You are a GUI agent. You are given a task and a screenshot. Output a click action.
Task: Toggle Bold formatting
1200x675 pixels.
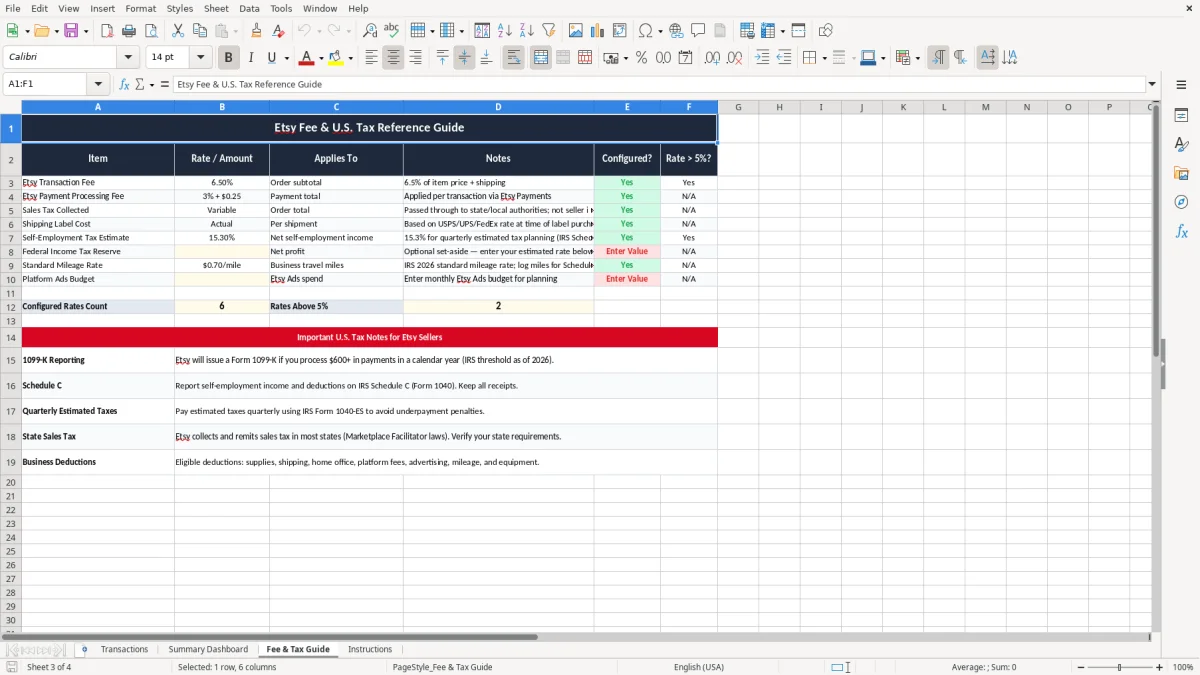pyautogui.click(x=229, y=58)
